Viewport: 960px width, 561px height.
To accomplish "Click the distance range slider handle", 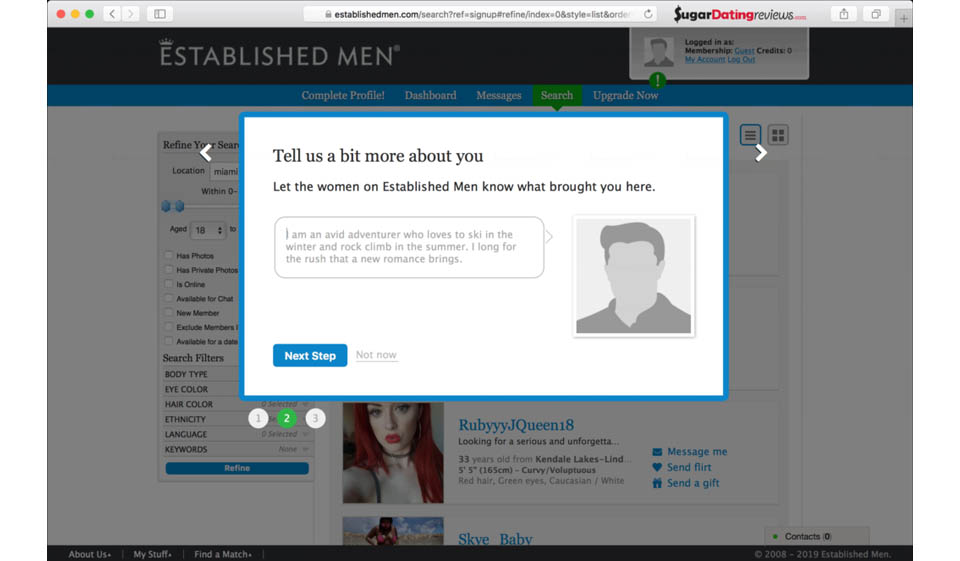I will (166, 206).
